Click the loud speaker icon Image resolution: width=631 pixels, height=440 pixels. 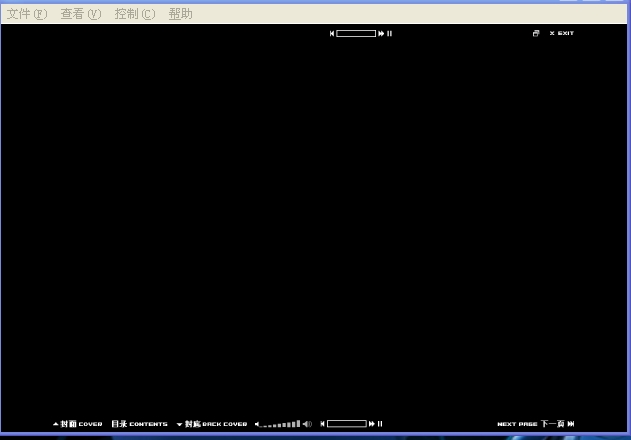pyautogui.click(x=307, y=424)
